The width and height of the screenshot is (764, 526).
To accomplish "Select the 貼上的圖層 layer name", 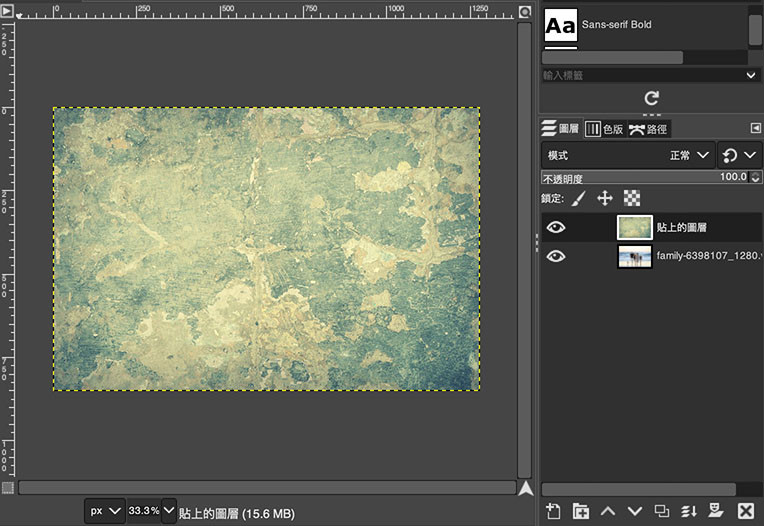I will pos(682,227).
